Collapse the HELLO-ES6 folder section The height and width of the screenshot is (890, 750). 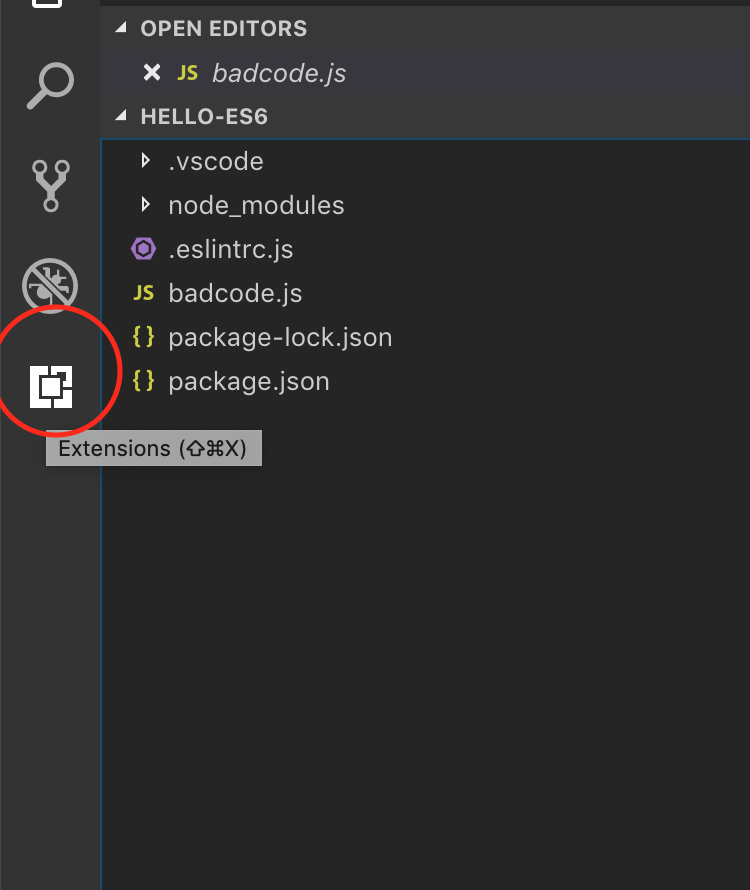(x=121, y=116)
